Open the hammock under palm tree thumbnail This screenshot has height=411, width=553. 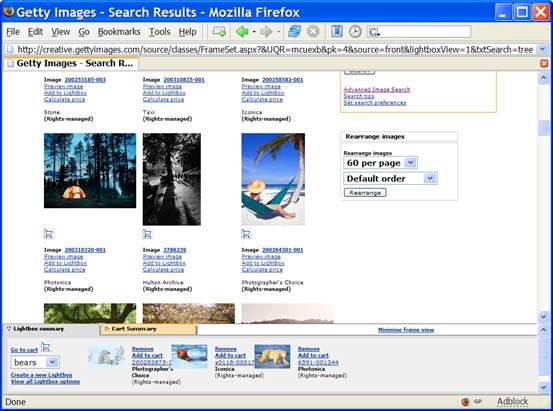[x=273, y=179]
